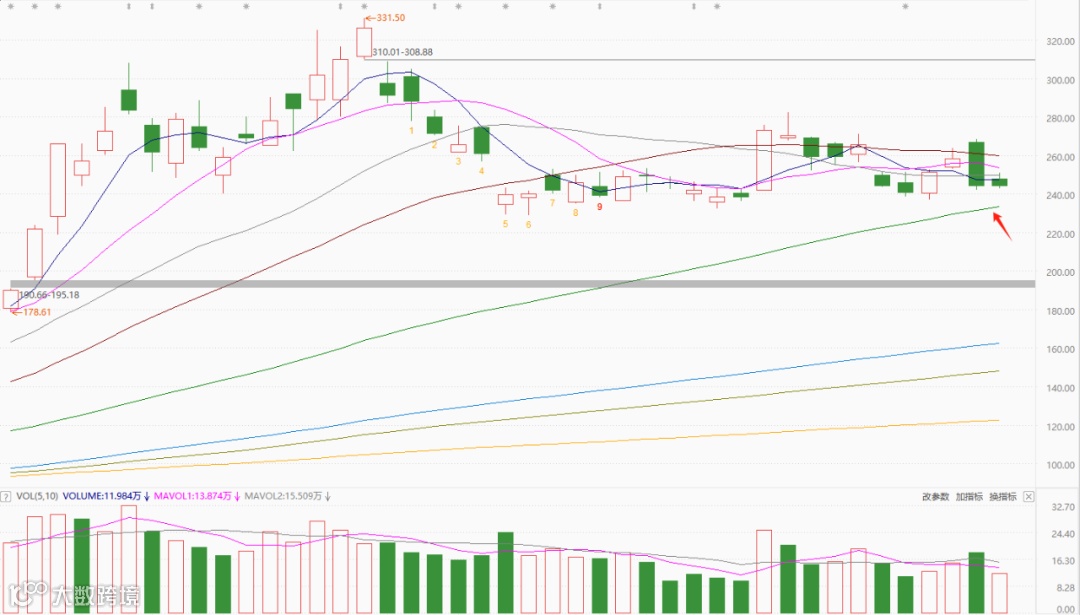1080x615 pixels.
Task: Click sequence number 7 below the candle
Action: (552, 203)
